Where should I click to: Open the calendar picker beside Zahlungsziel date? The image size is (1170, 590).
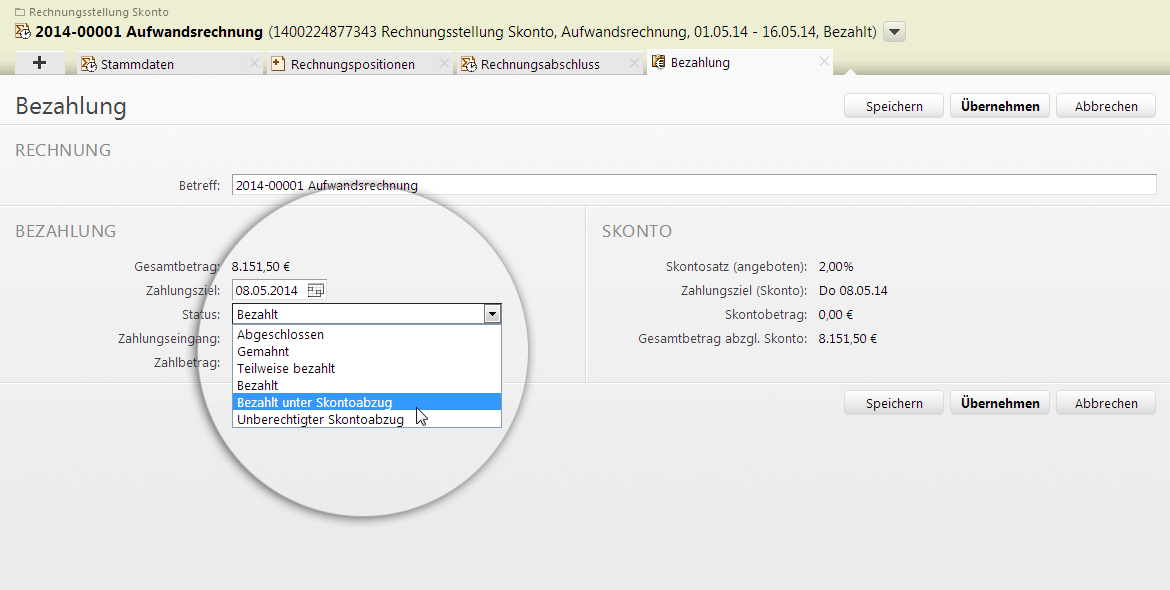(x=315, y=291)
